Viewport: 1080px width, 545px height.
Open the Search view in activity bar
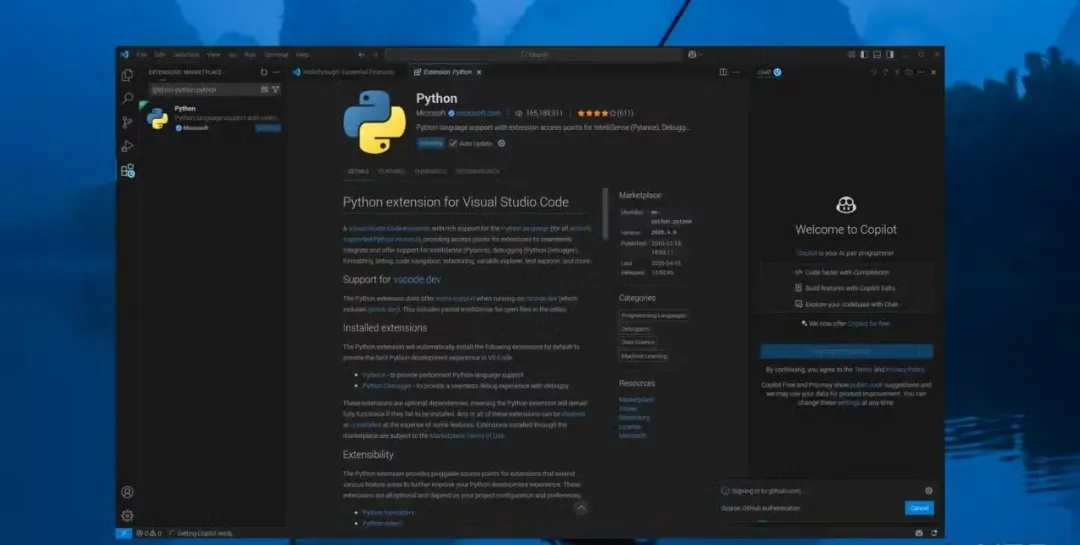tap(127, 99)
